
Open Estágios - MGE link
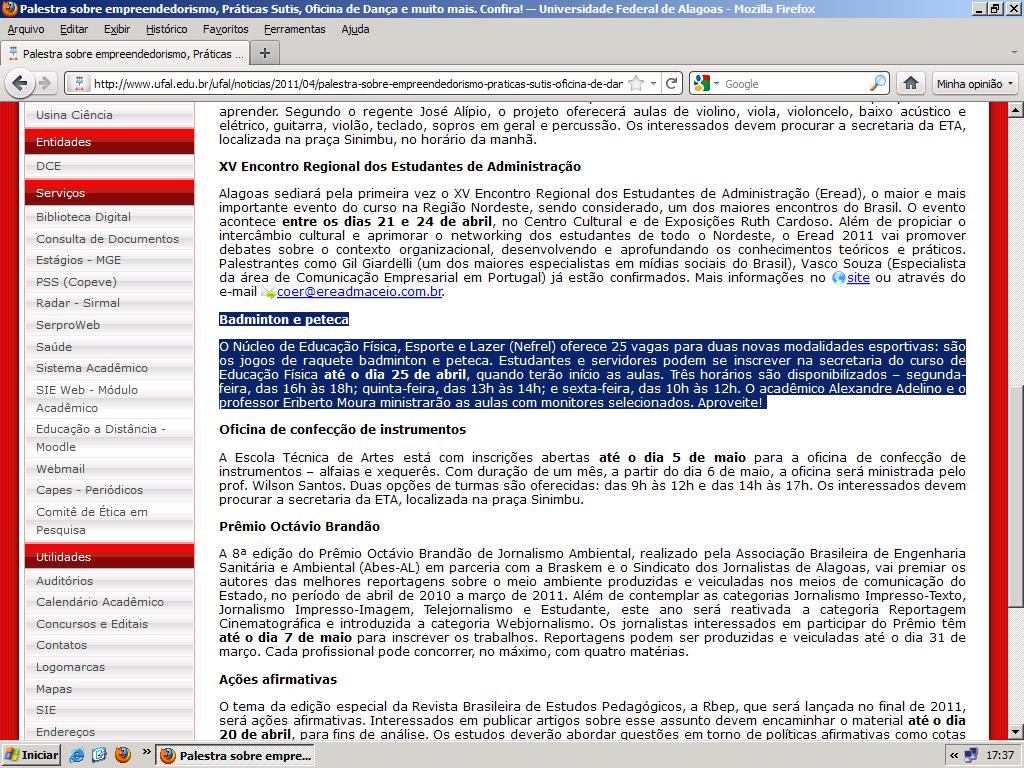78,260
